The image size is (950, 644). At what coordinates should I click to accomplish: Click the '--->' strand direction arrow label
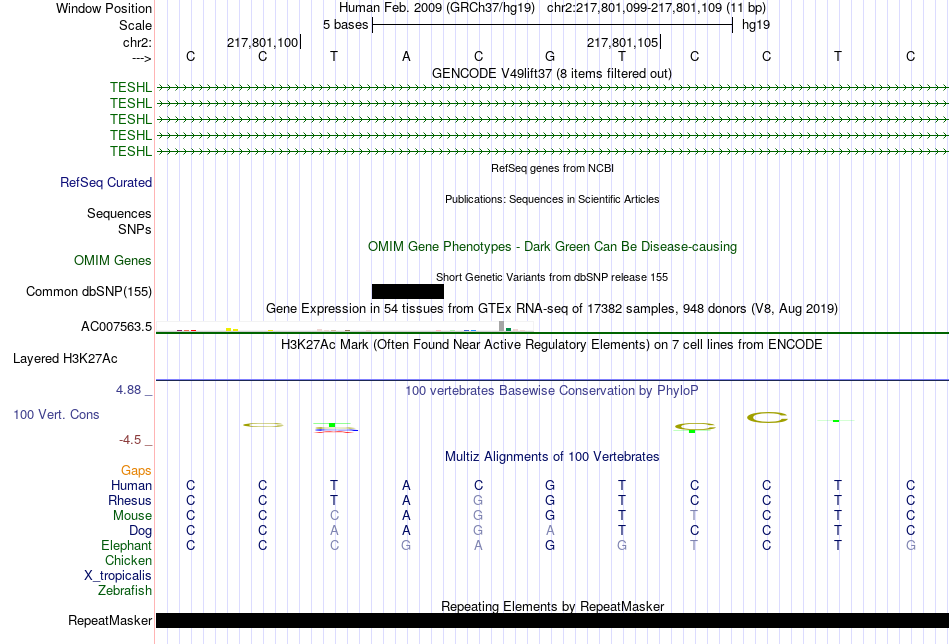141,58
